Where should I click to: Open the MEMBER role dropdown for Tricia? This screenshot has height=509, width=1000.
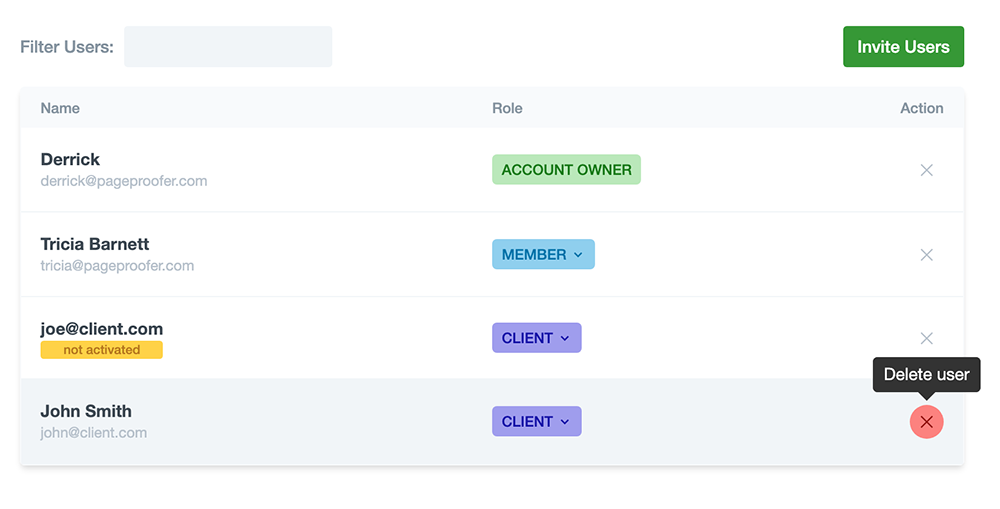[543, 255]
